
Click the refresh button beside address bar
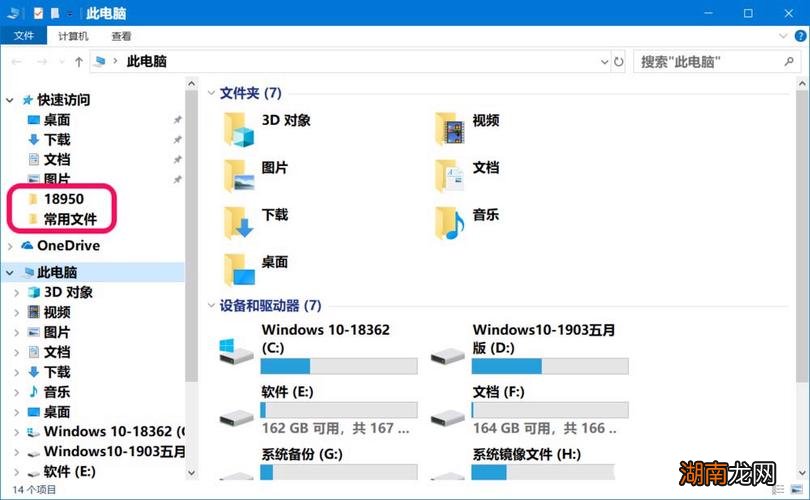pos(618,62)
